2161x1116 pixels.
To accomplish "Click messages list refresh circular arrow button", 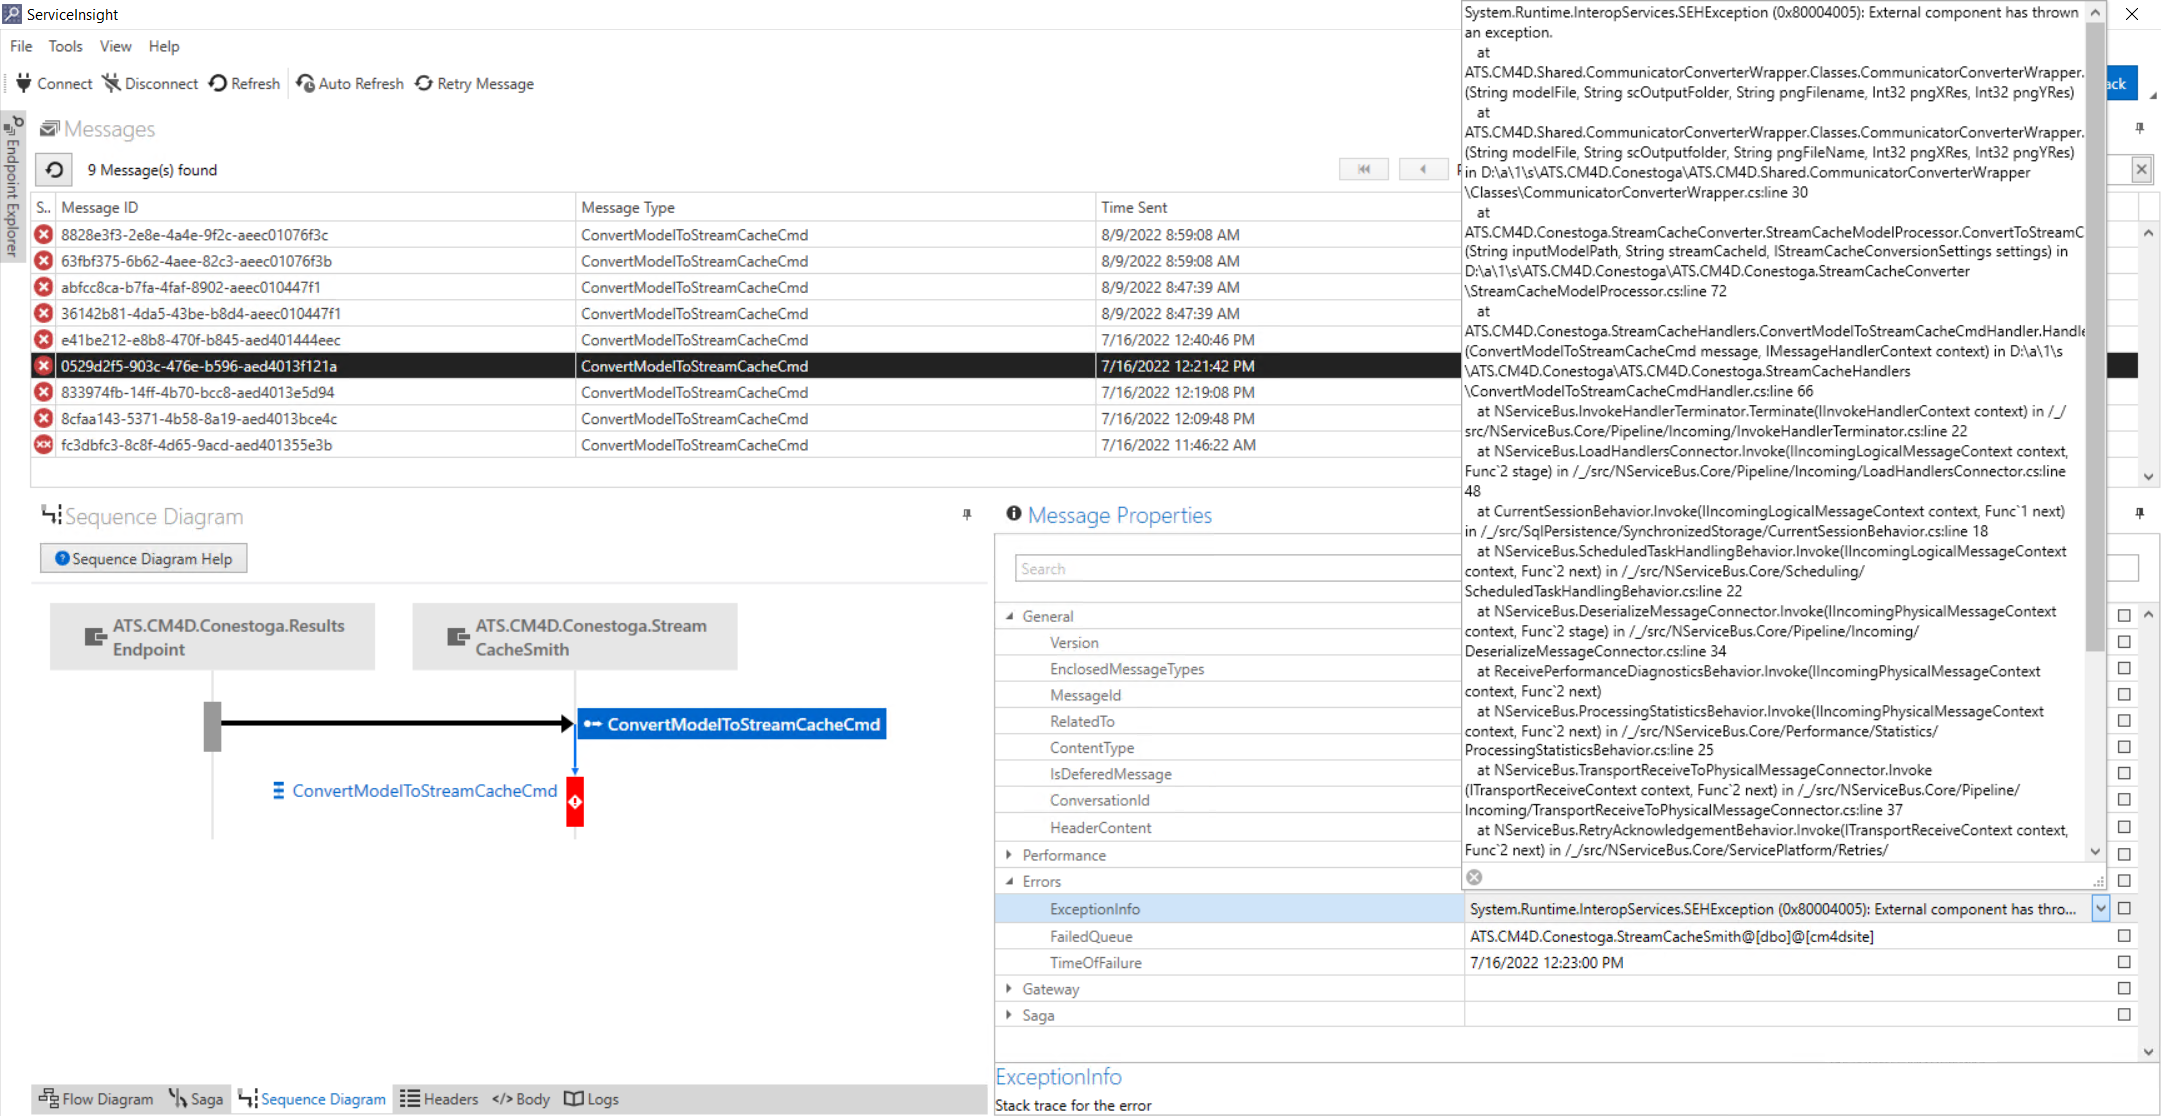I will [55, 170].
